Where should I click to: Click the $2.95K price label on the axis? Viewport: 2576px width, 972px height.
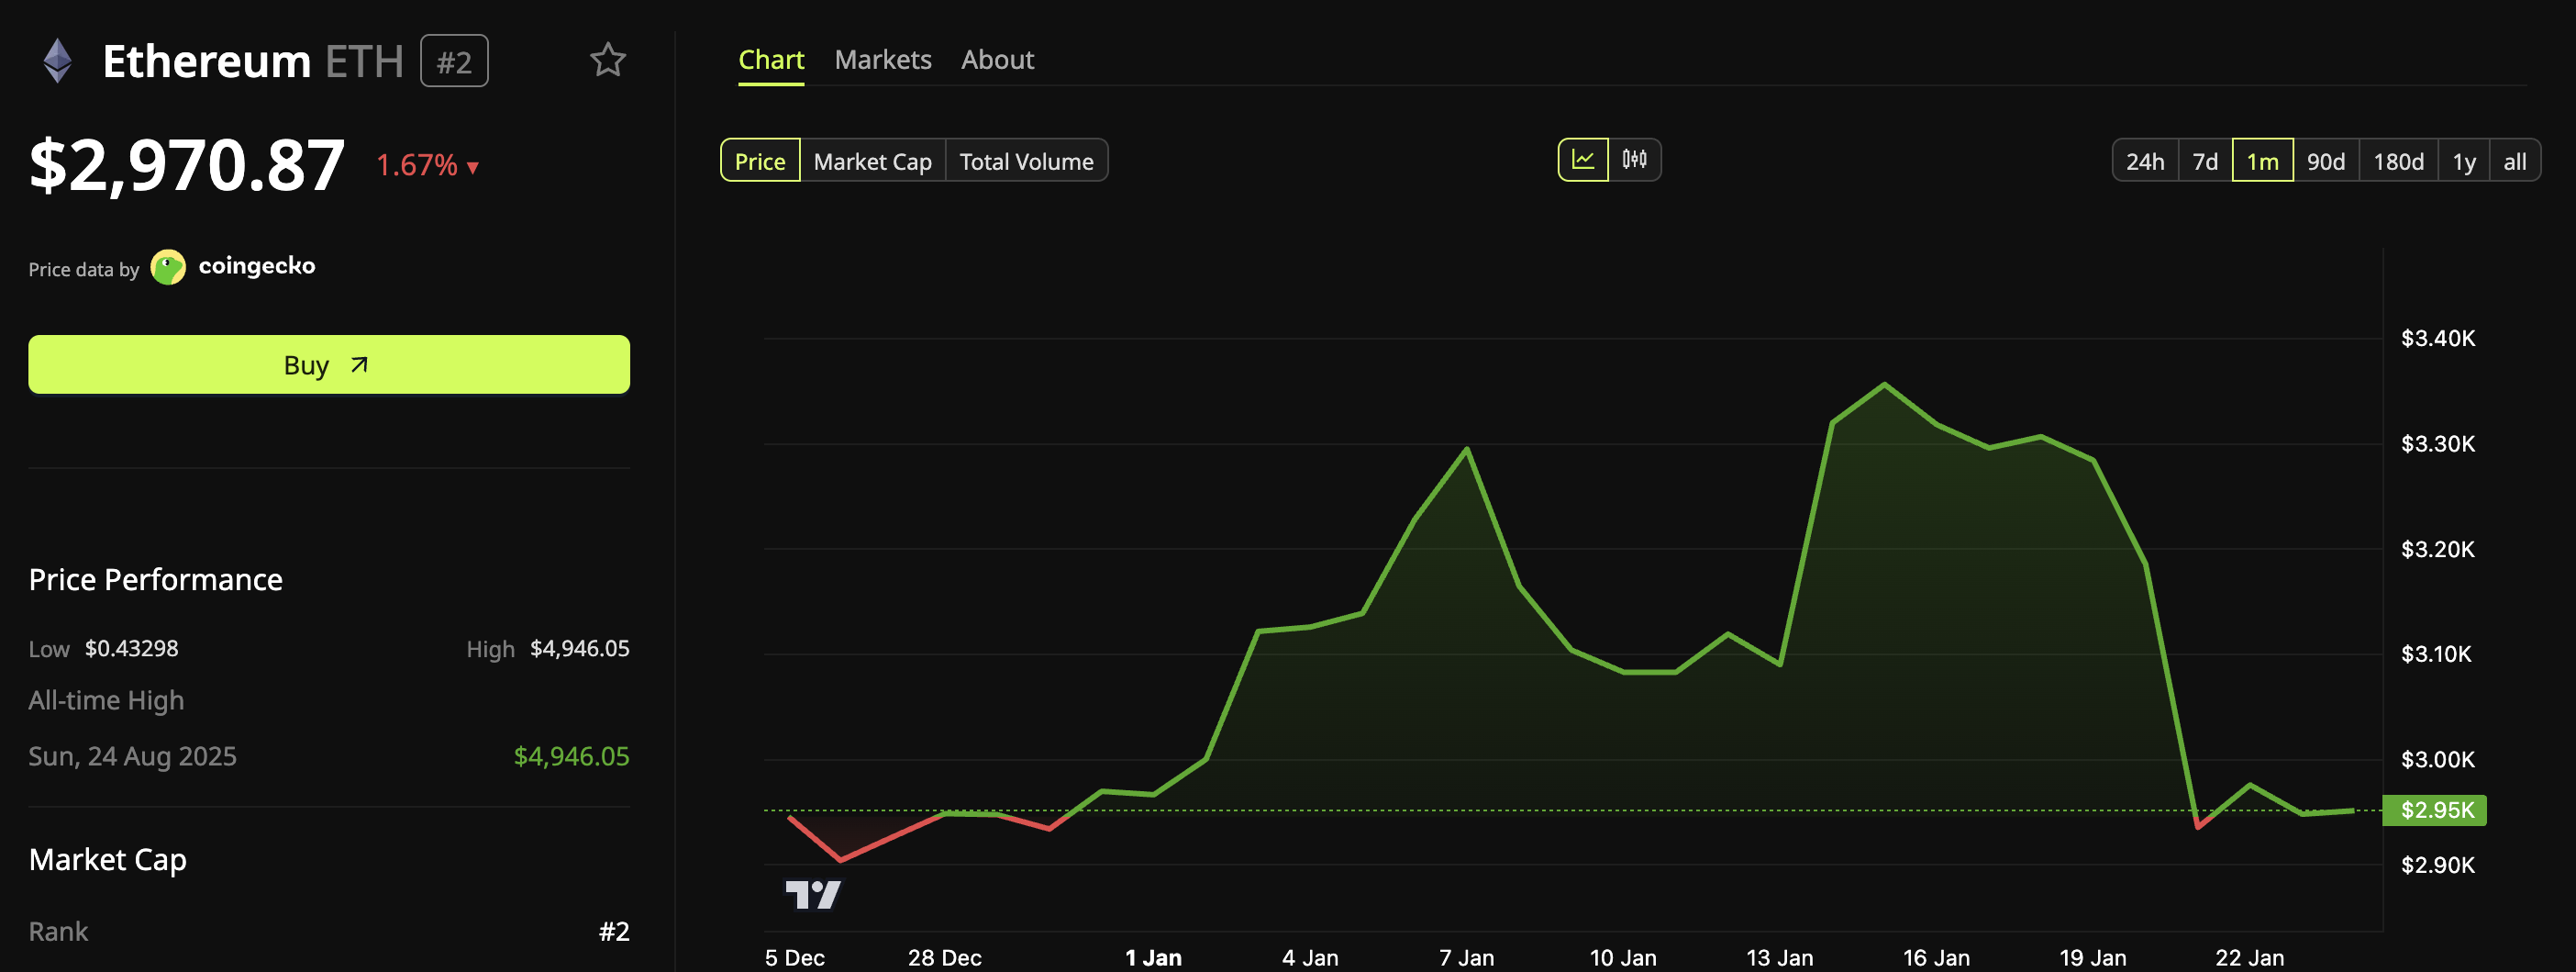2434,810
